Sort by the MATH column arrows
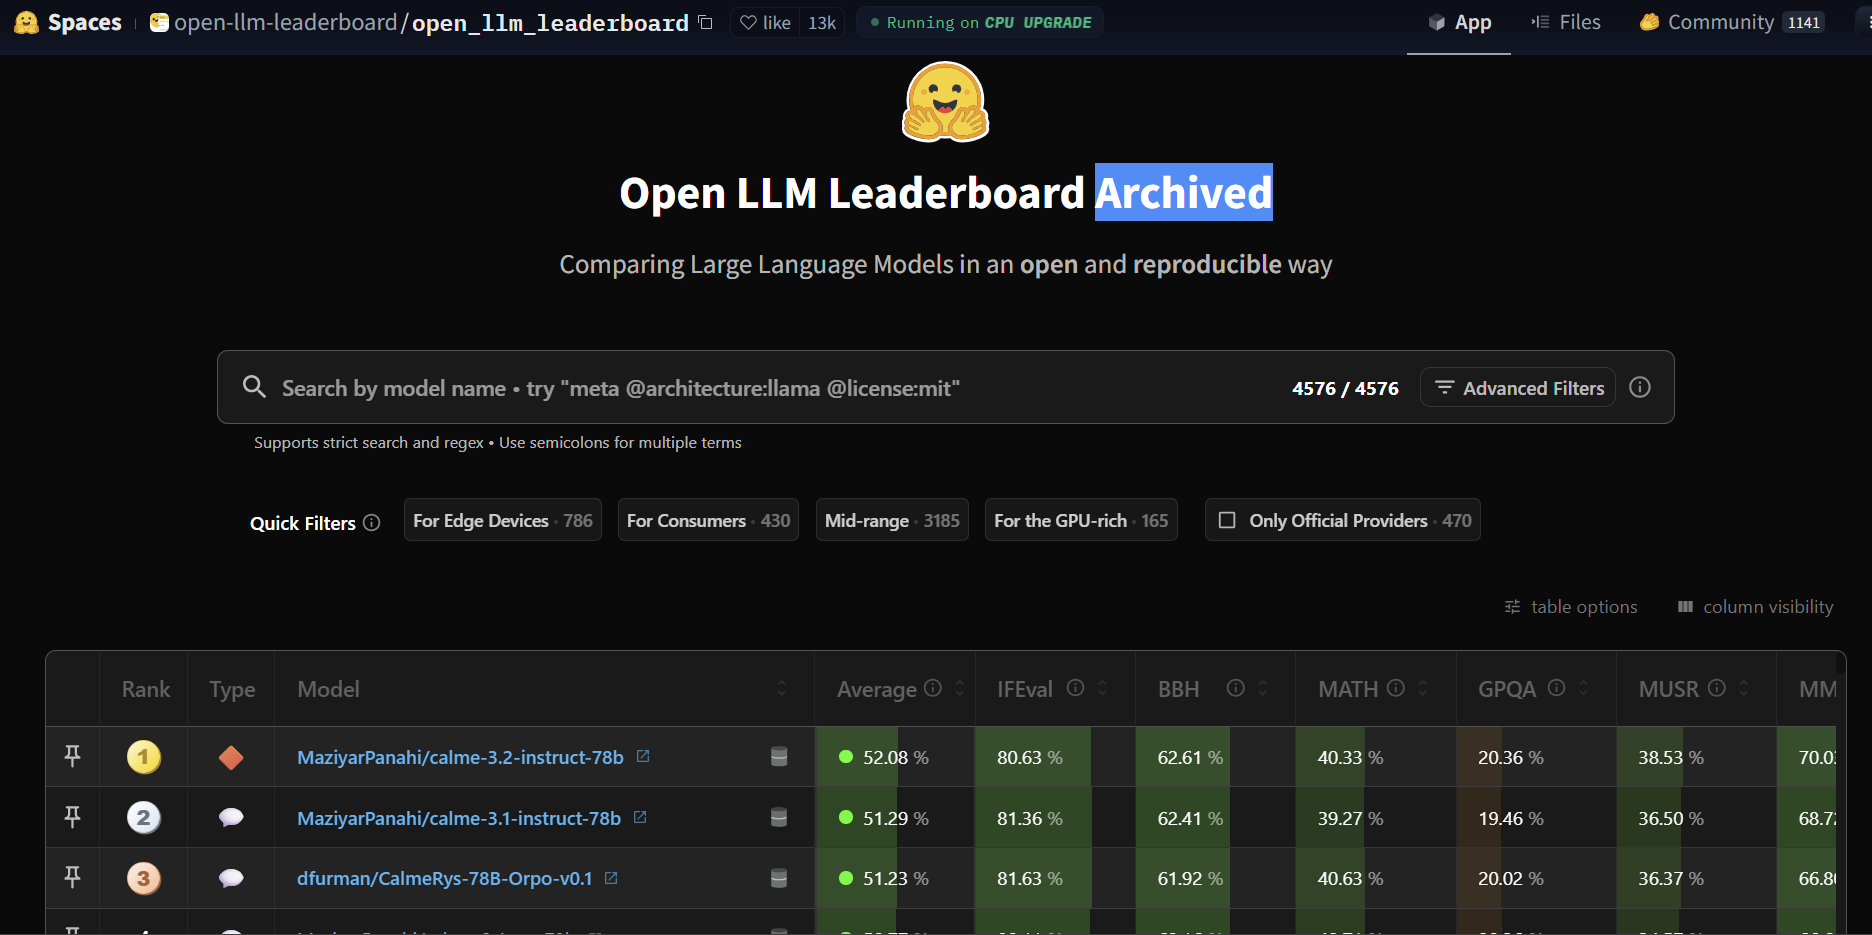1872x935 pixels. [1423, 688]
